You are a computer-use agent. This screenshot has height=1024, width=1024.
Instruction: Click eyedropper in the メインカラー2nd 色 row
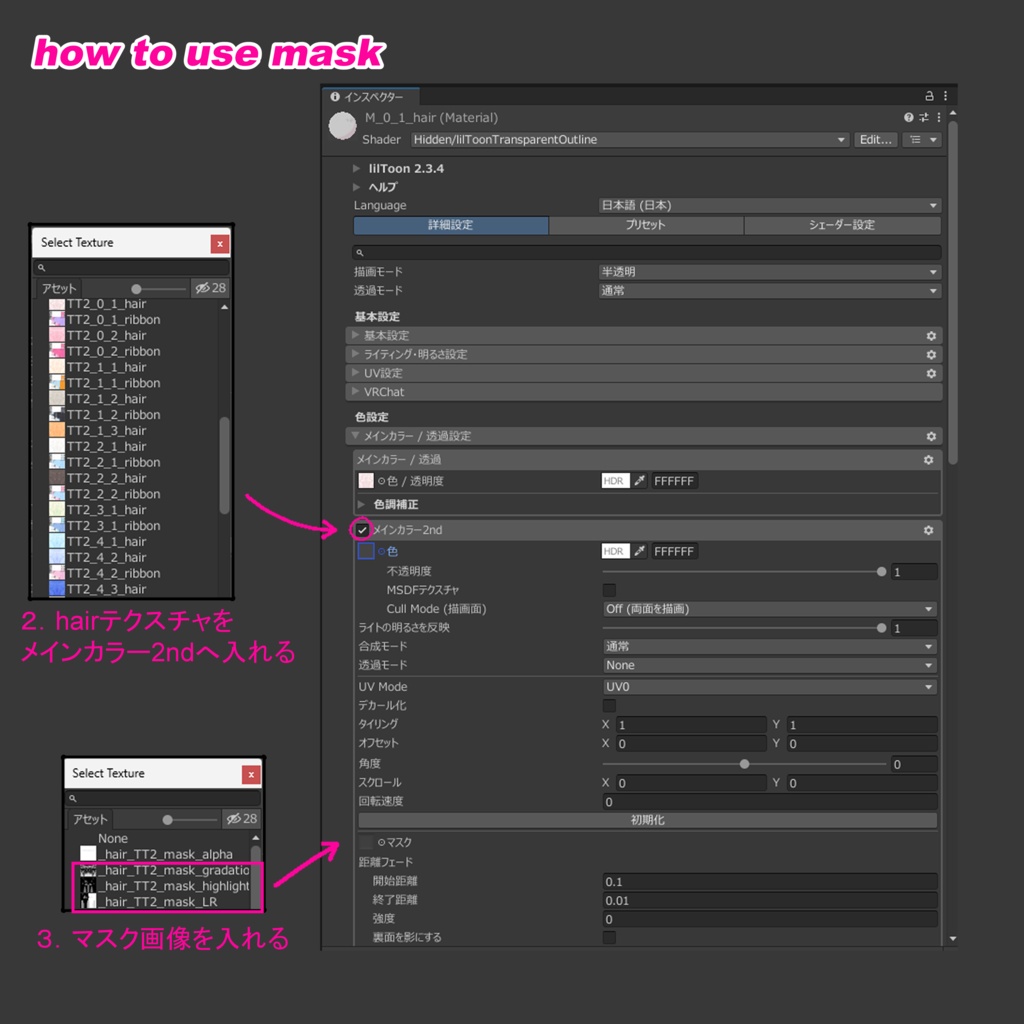pos(639,552)
